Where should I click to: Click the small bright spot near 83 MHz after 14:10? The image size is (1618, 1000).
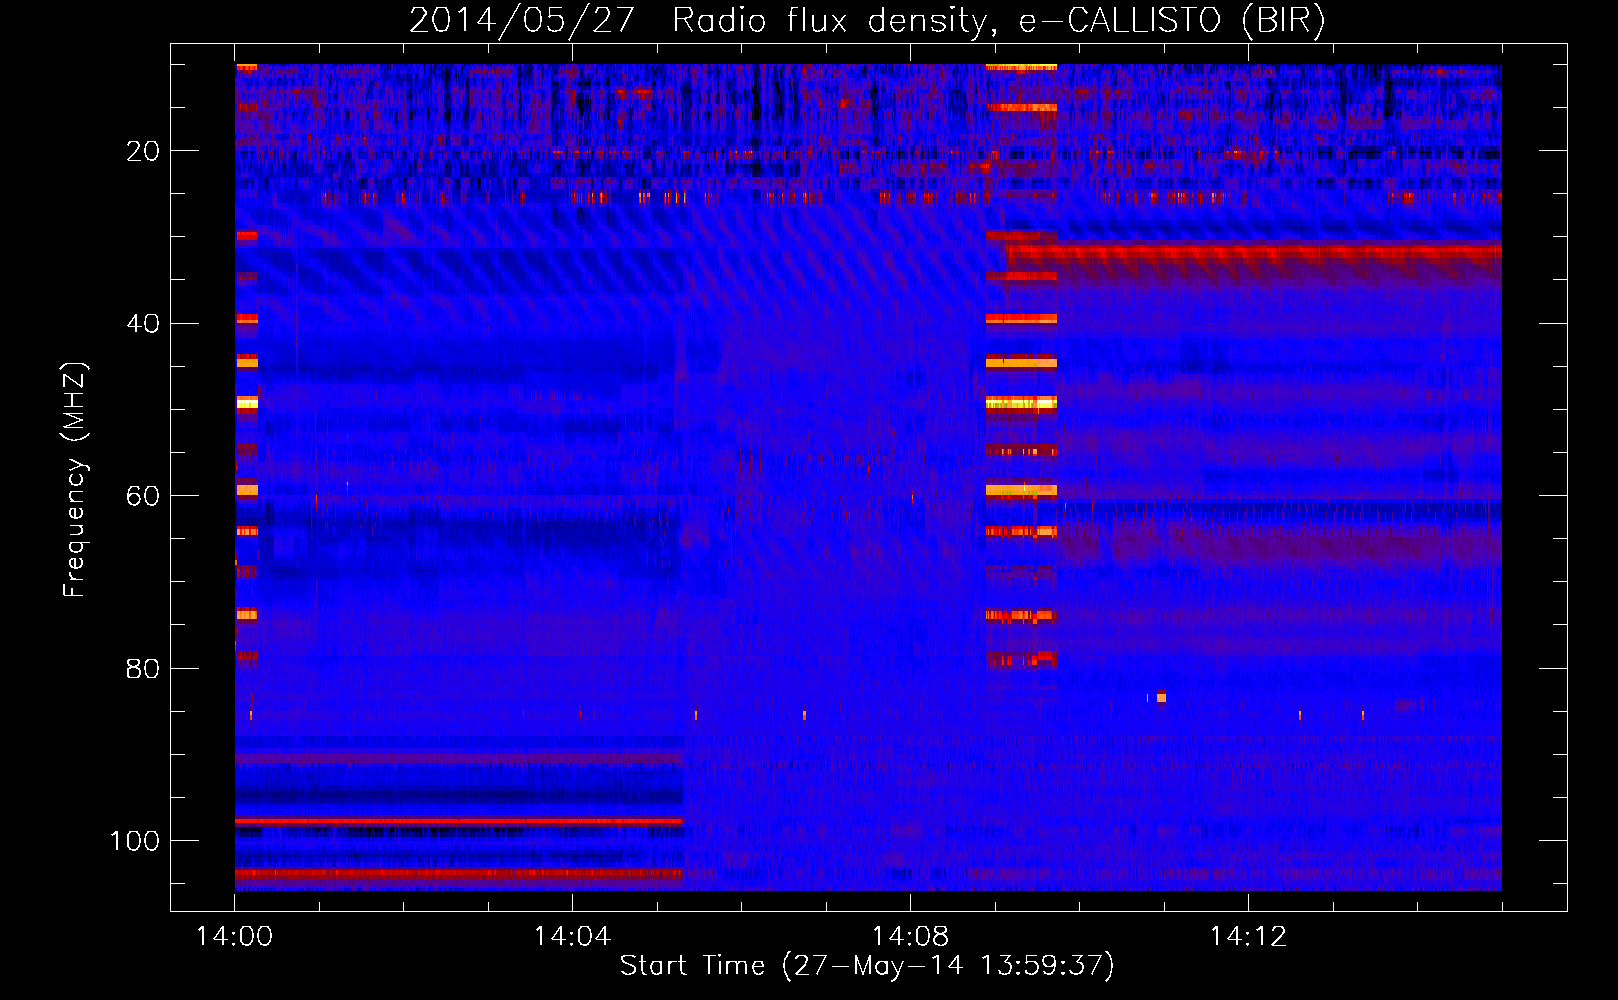(1161, 697)
